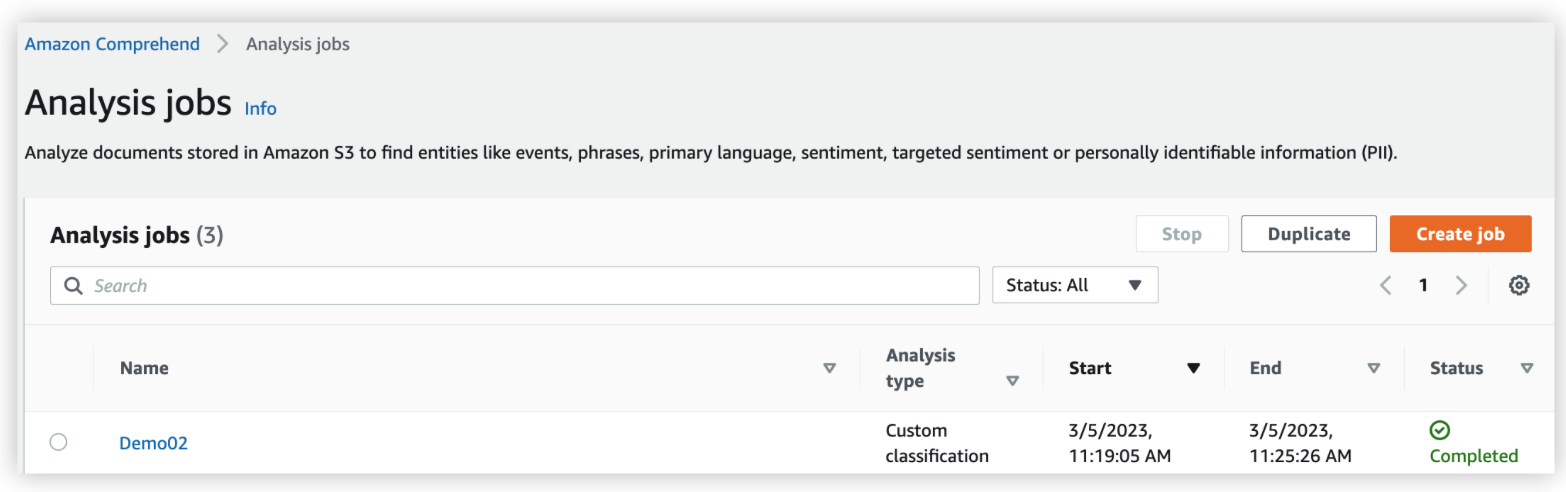
Task: Focus the analysis jobs search field
Action: click(x=530, y=286)
